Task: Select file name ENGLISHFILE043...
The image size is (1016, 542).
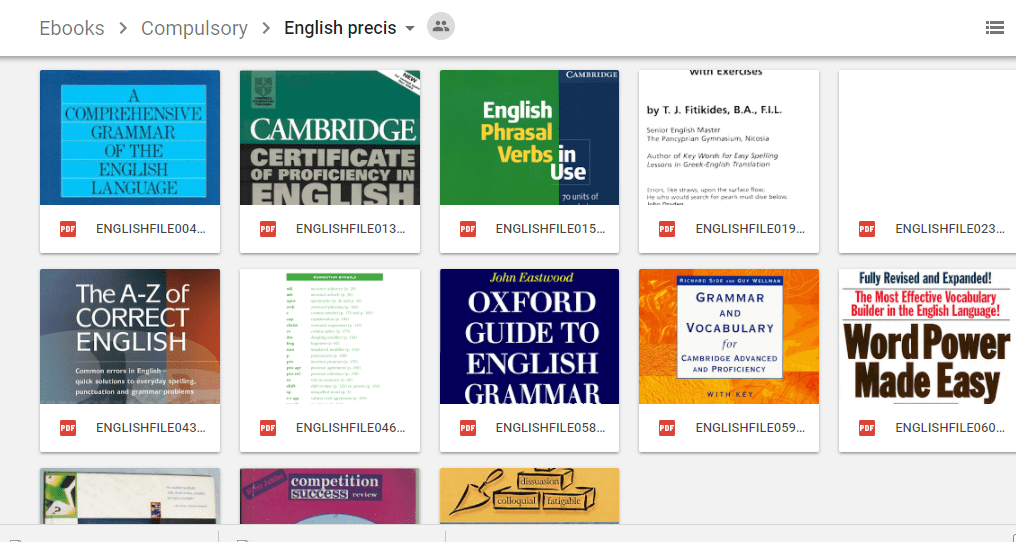Action: (151, 428)
